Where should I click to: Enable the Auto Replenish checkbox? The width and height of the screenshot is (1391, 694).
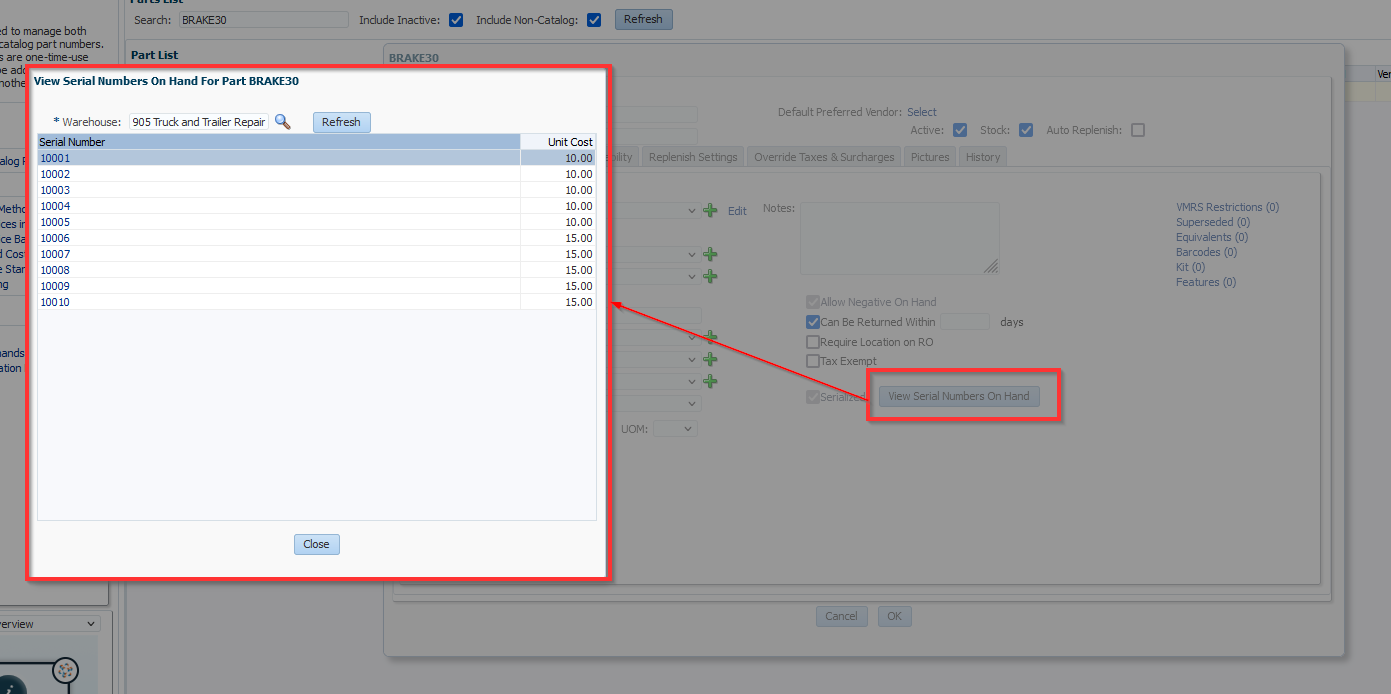[1138, 130]
